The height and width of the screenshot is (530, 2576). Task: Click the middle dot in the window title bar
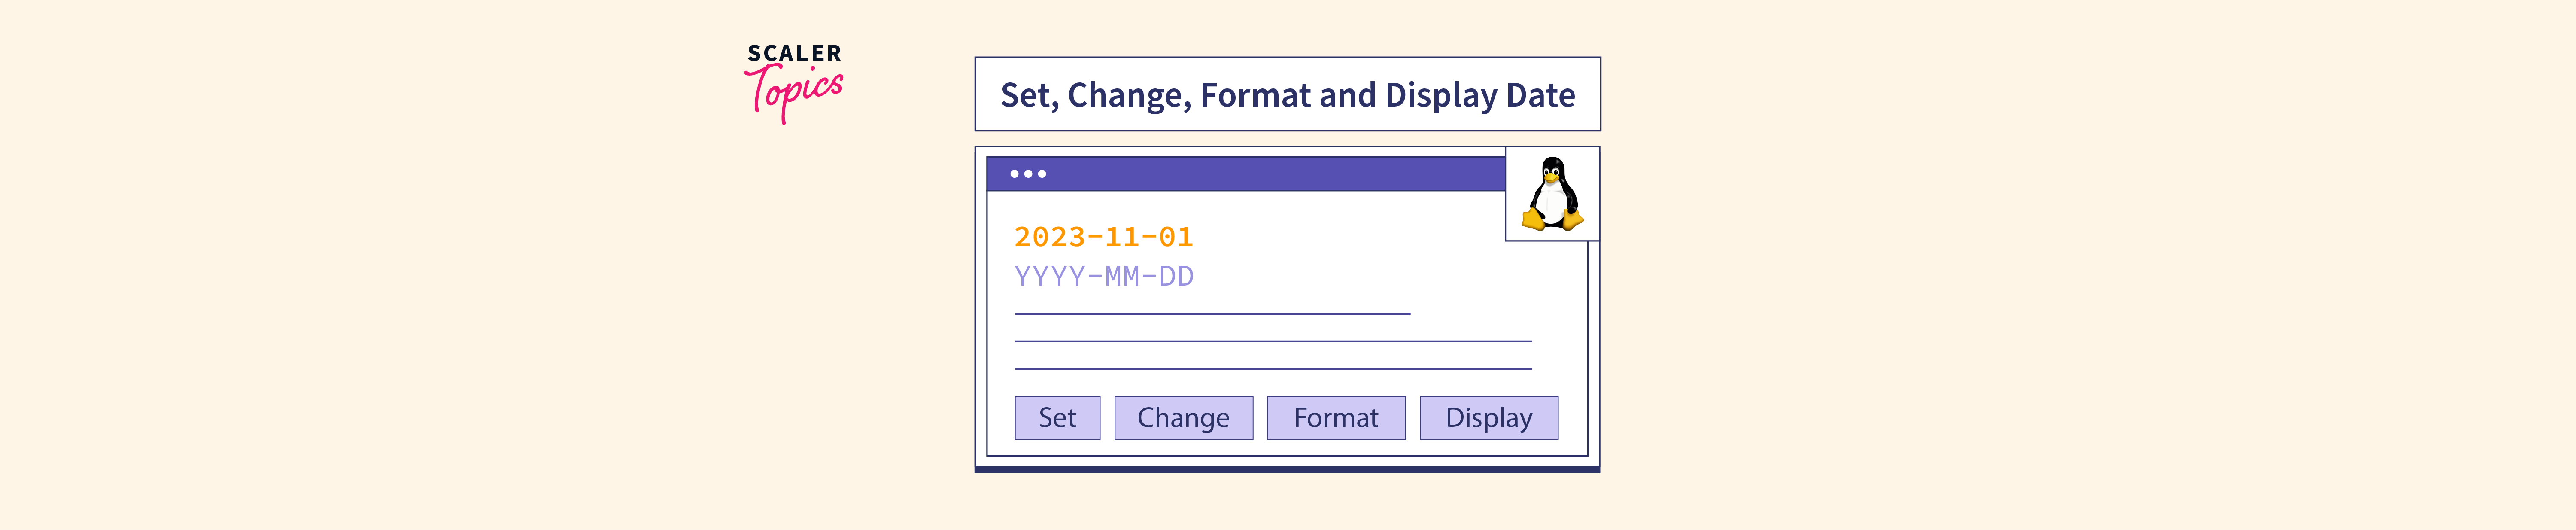(x=1028, y=174)
